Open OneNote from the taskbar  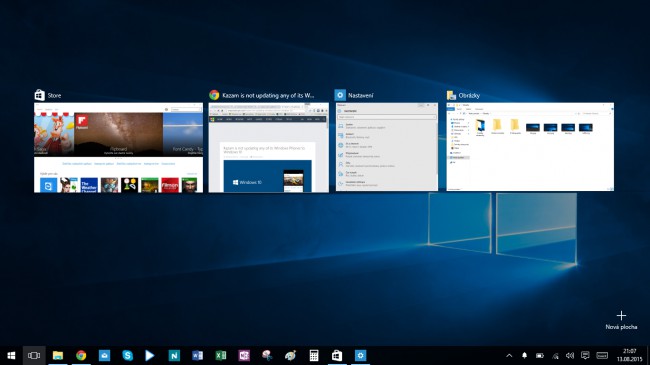point(244,355)
